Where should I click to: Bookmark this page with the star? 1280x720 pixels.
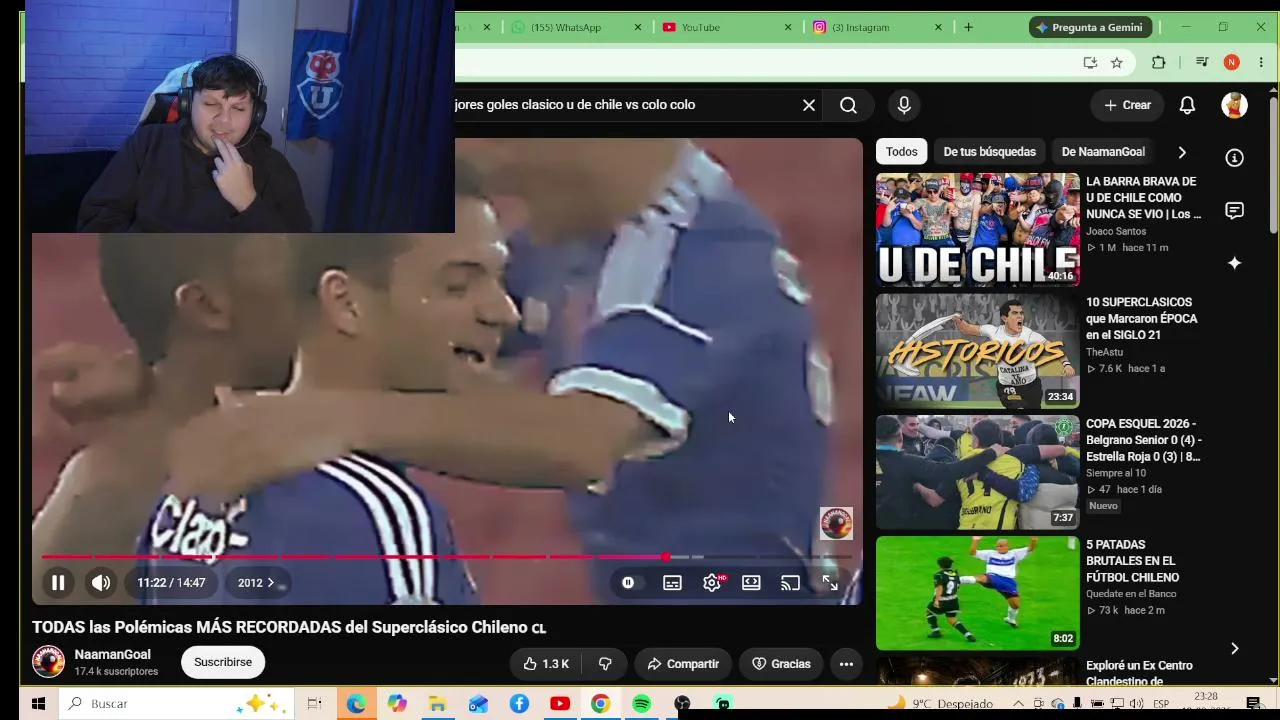point(1117,62)
